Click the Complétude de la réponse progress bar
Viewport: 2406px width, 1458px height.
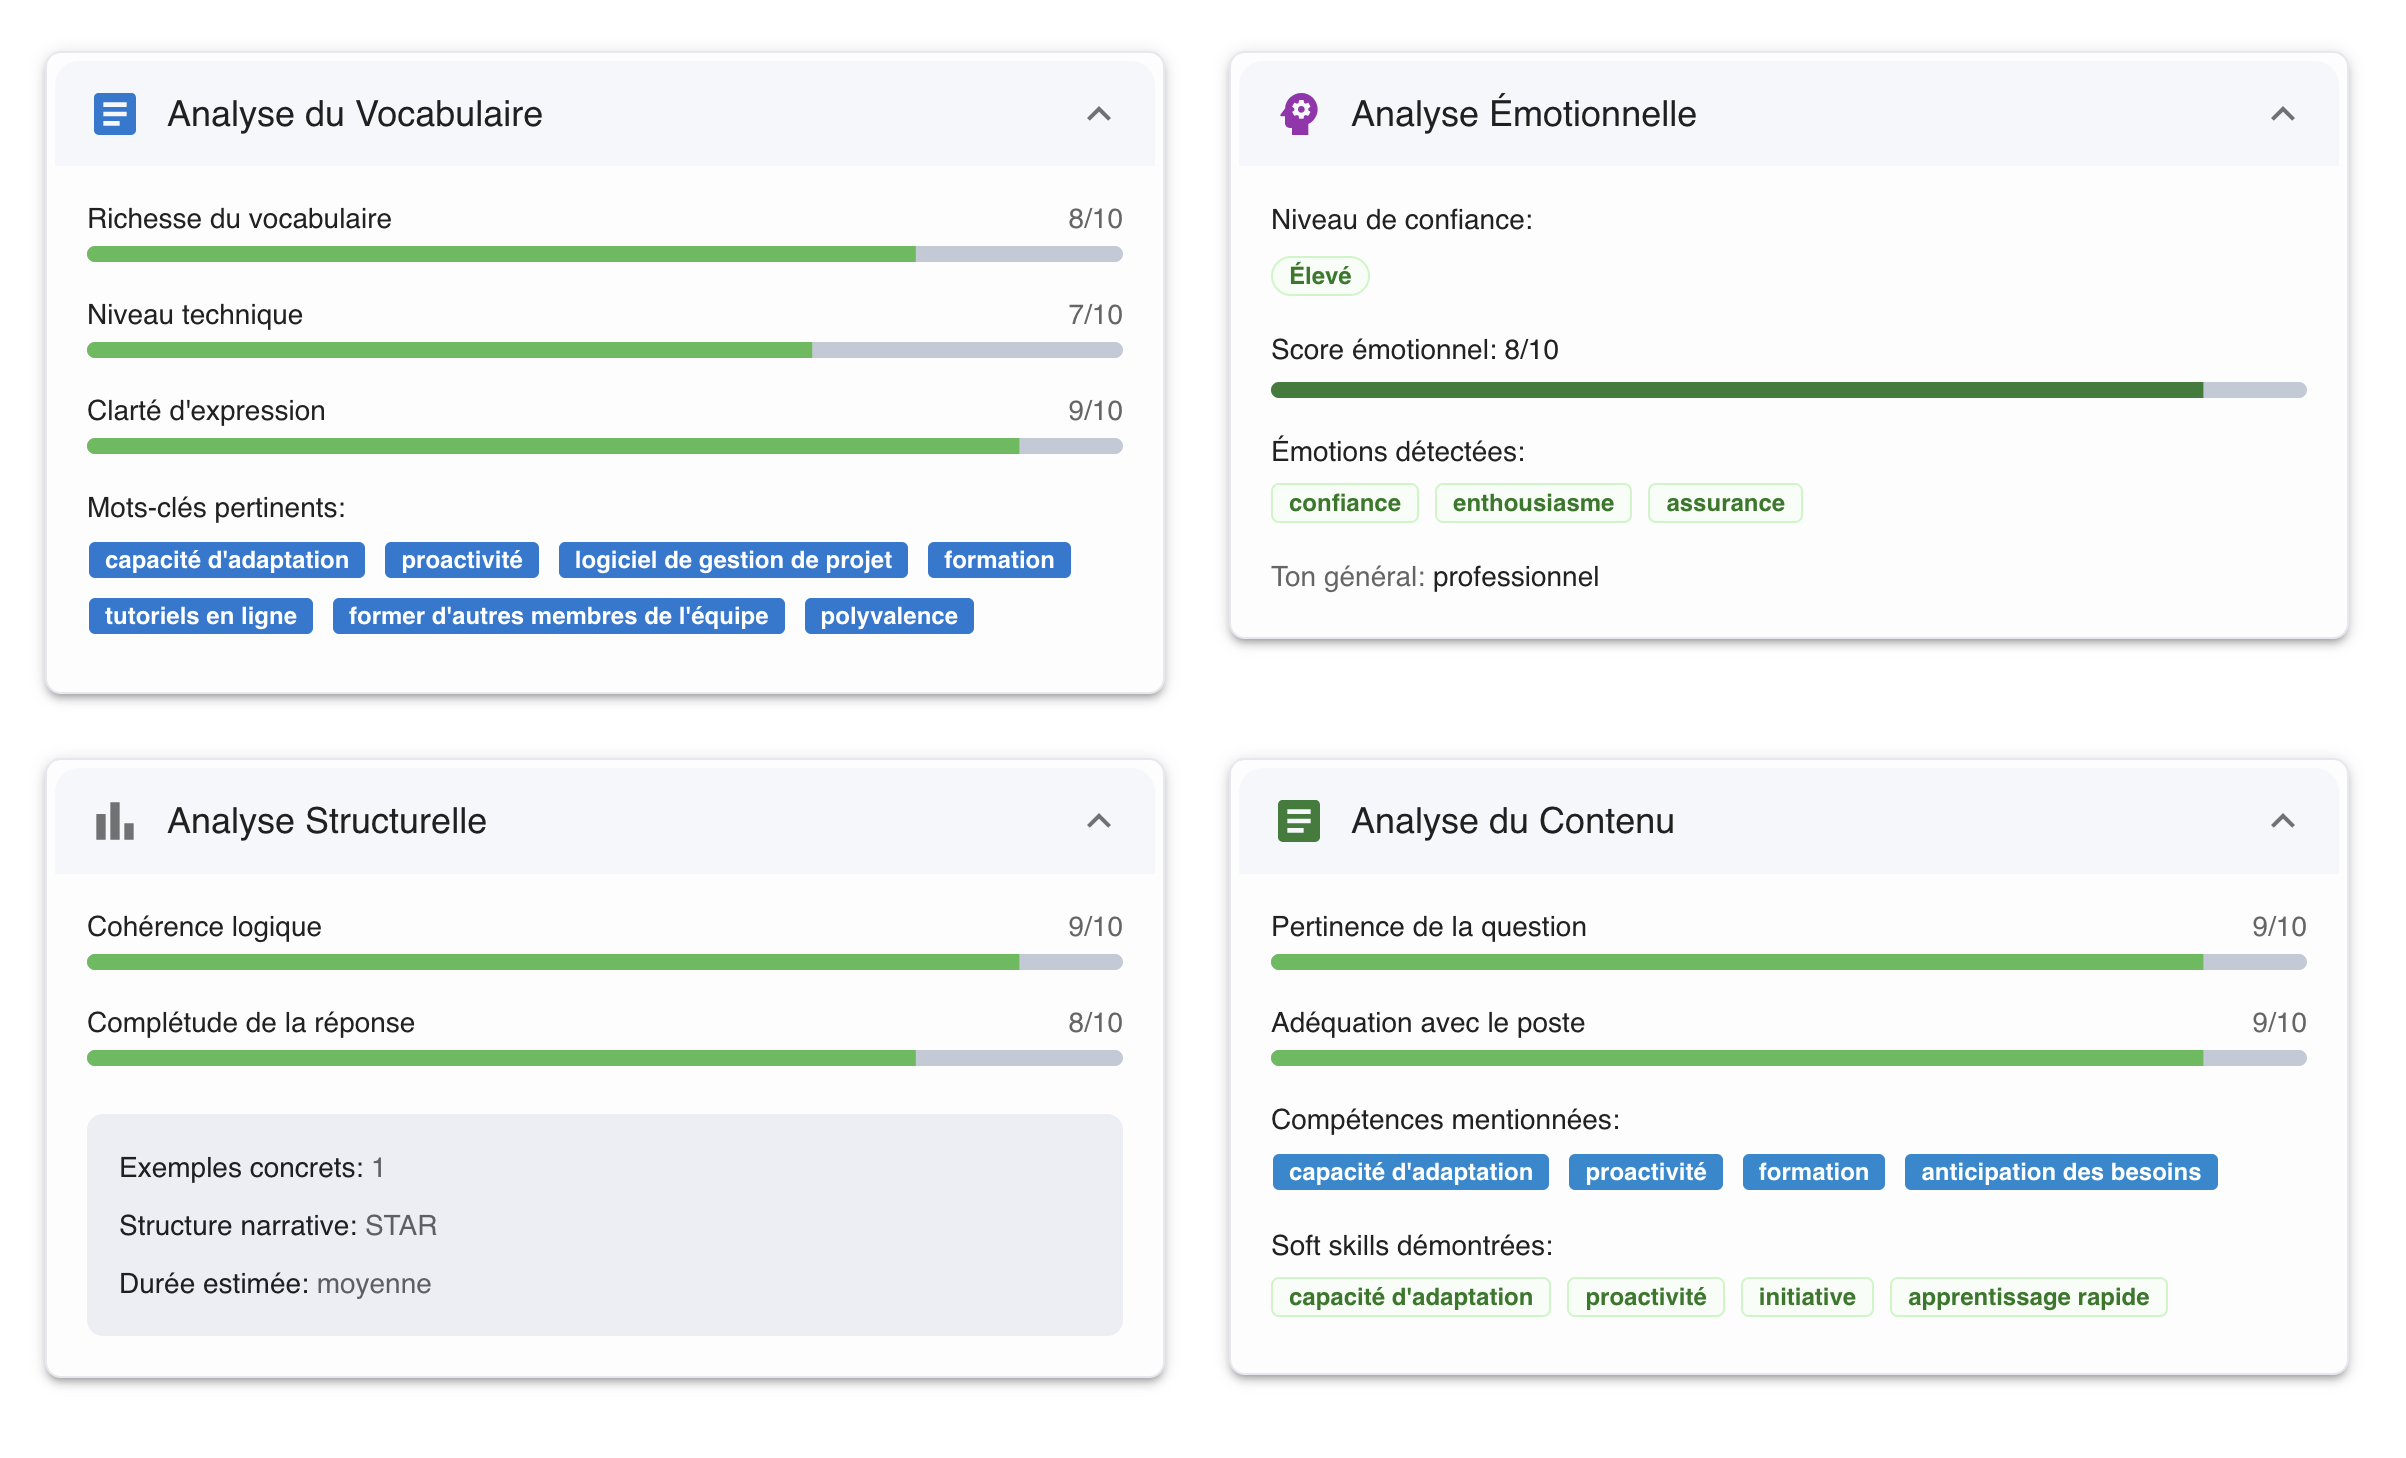605,1058
